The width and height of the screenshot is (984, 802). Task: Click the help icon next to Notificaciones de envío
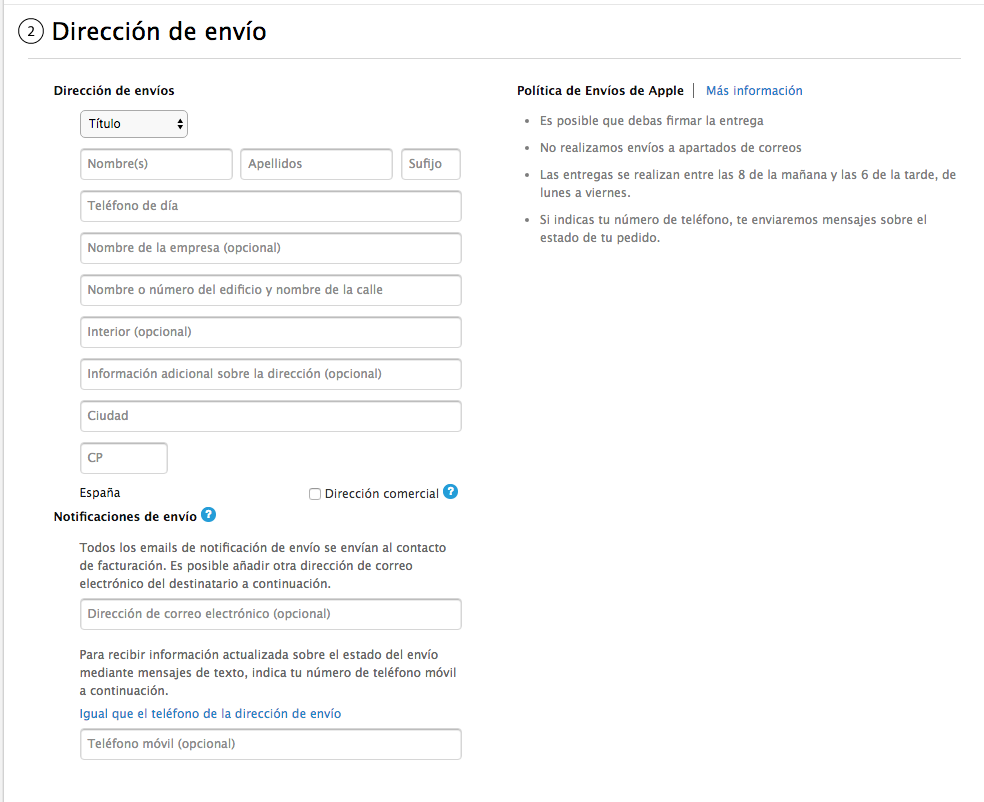pos(208,515)
